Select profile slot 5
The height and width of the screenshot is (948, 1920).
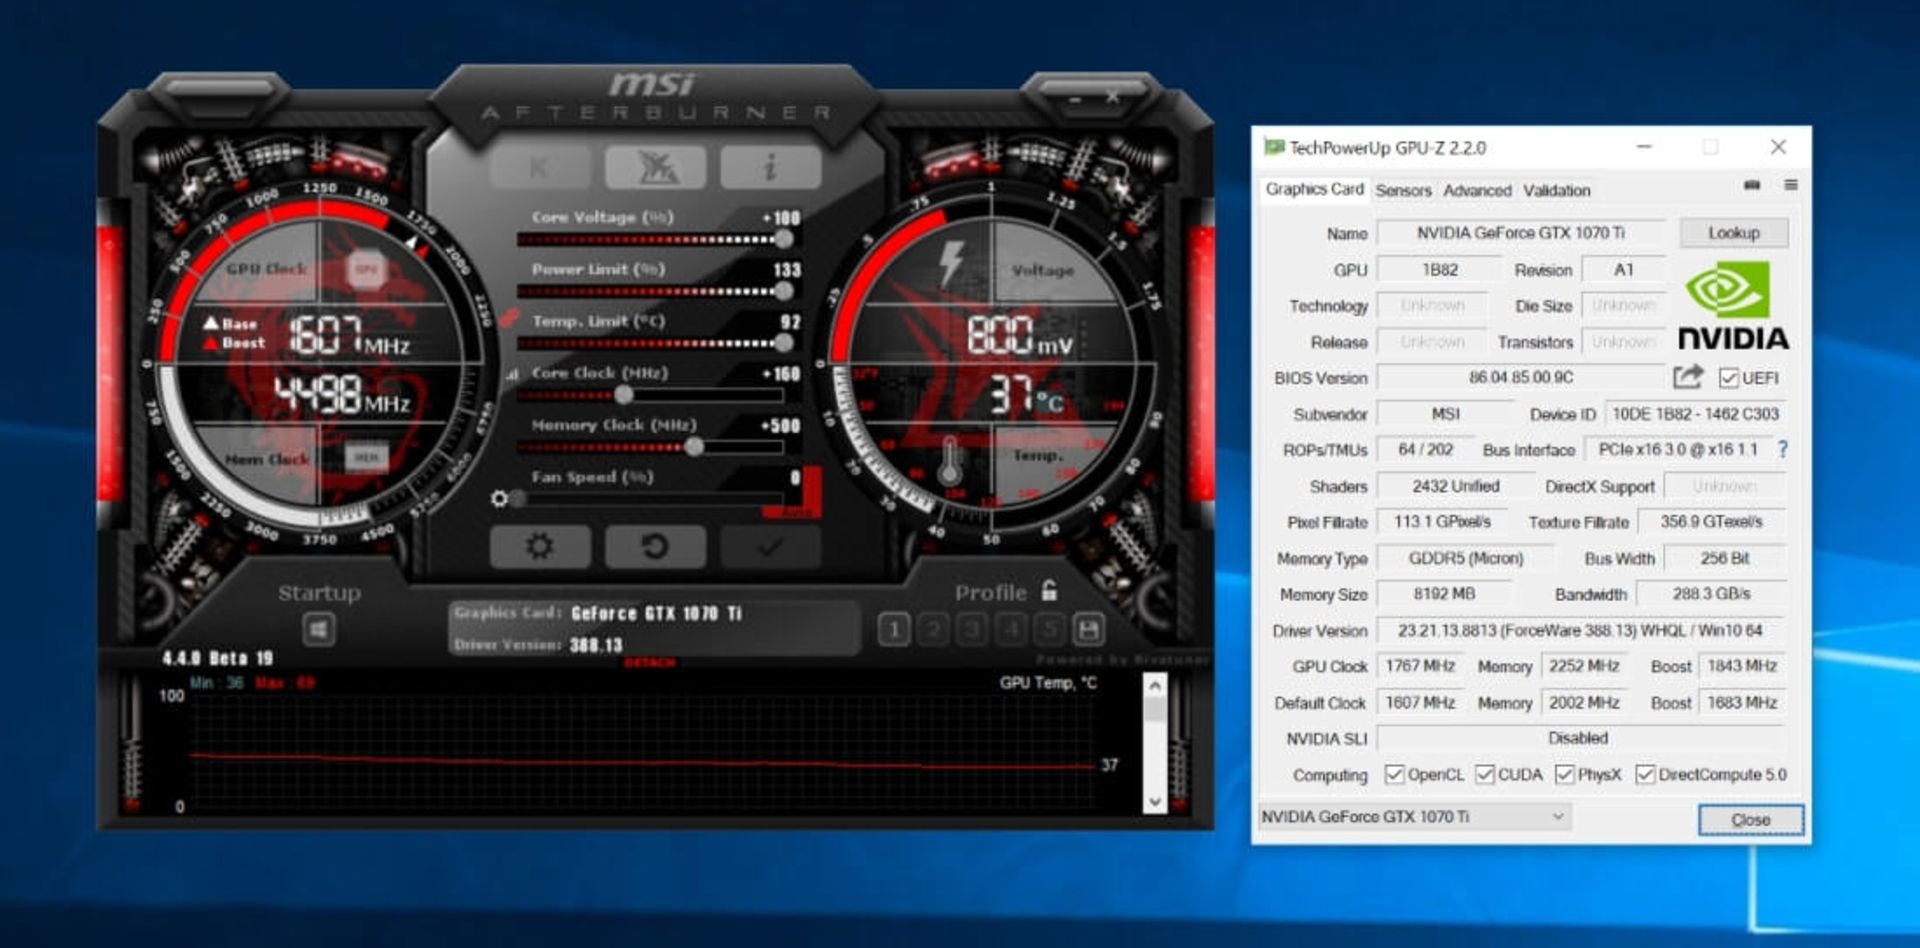point(1049,629)
